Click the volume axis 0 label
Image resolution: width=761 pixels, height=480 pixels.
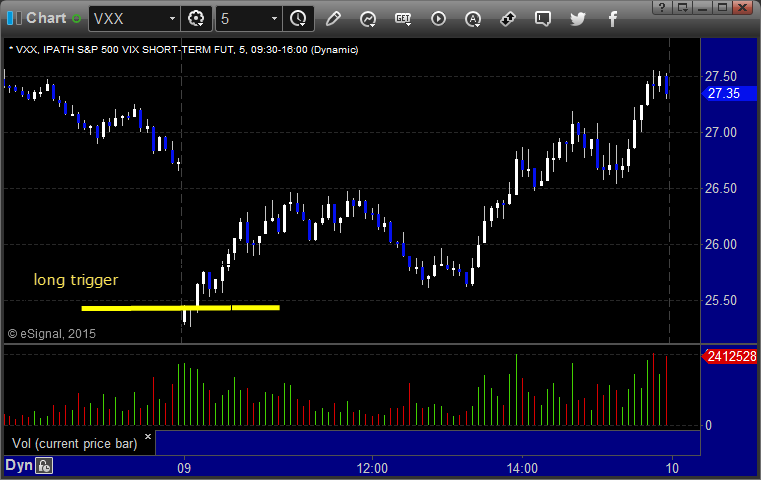[708, 425]
